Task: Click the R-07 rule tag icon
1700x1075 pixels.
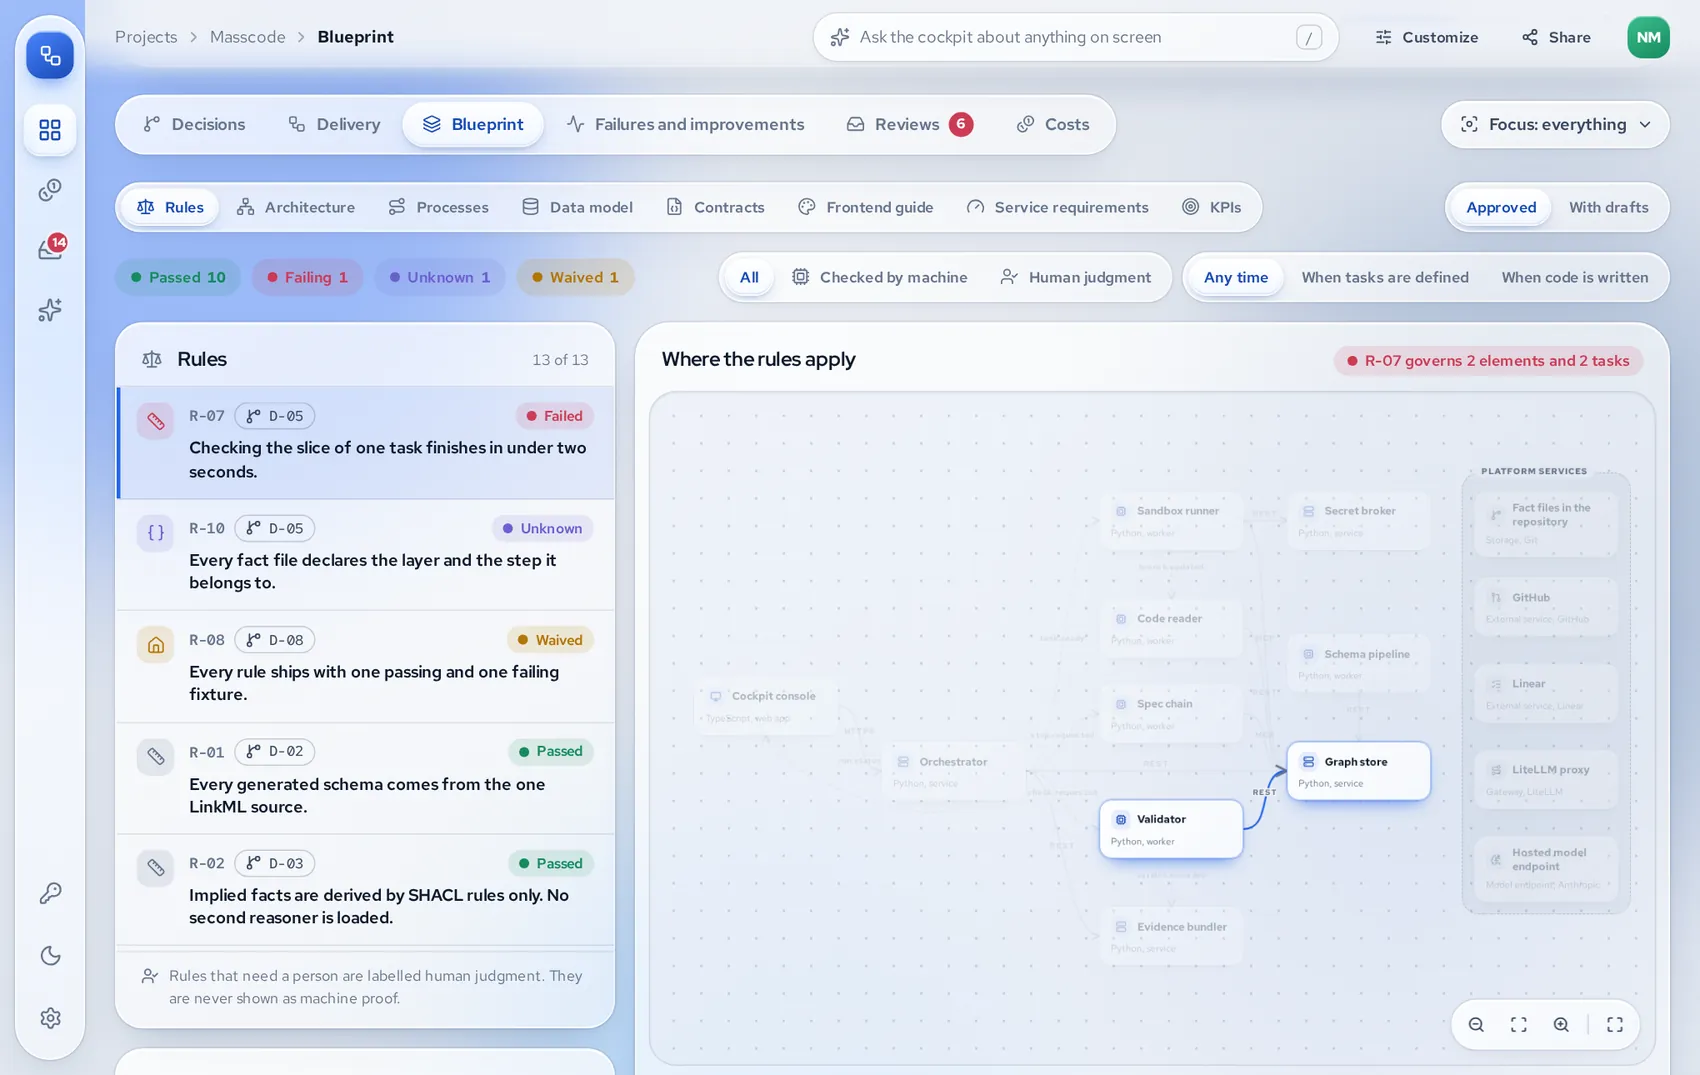Action: [x=156, y=421]
